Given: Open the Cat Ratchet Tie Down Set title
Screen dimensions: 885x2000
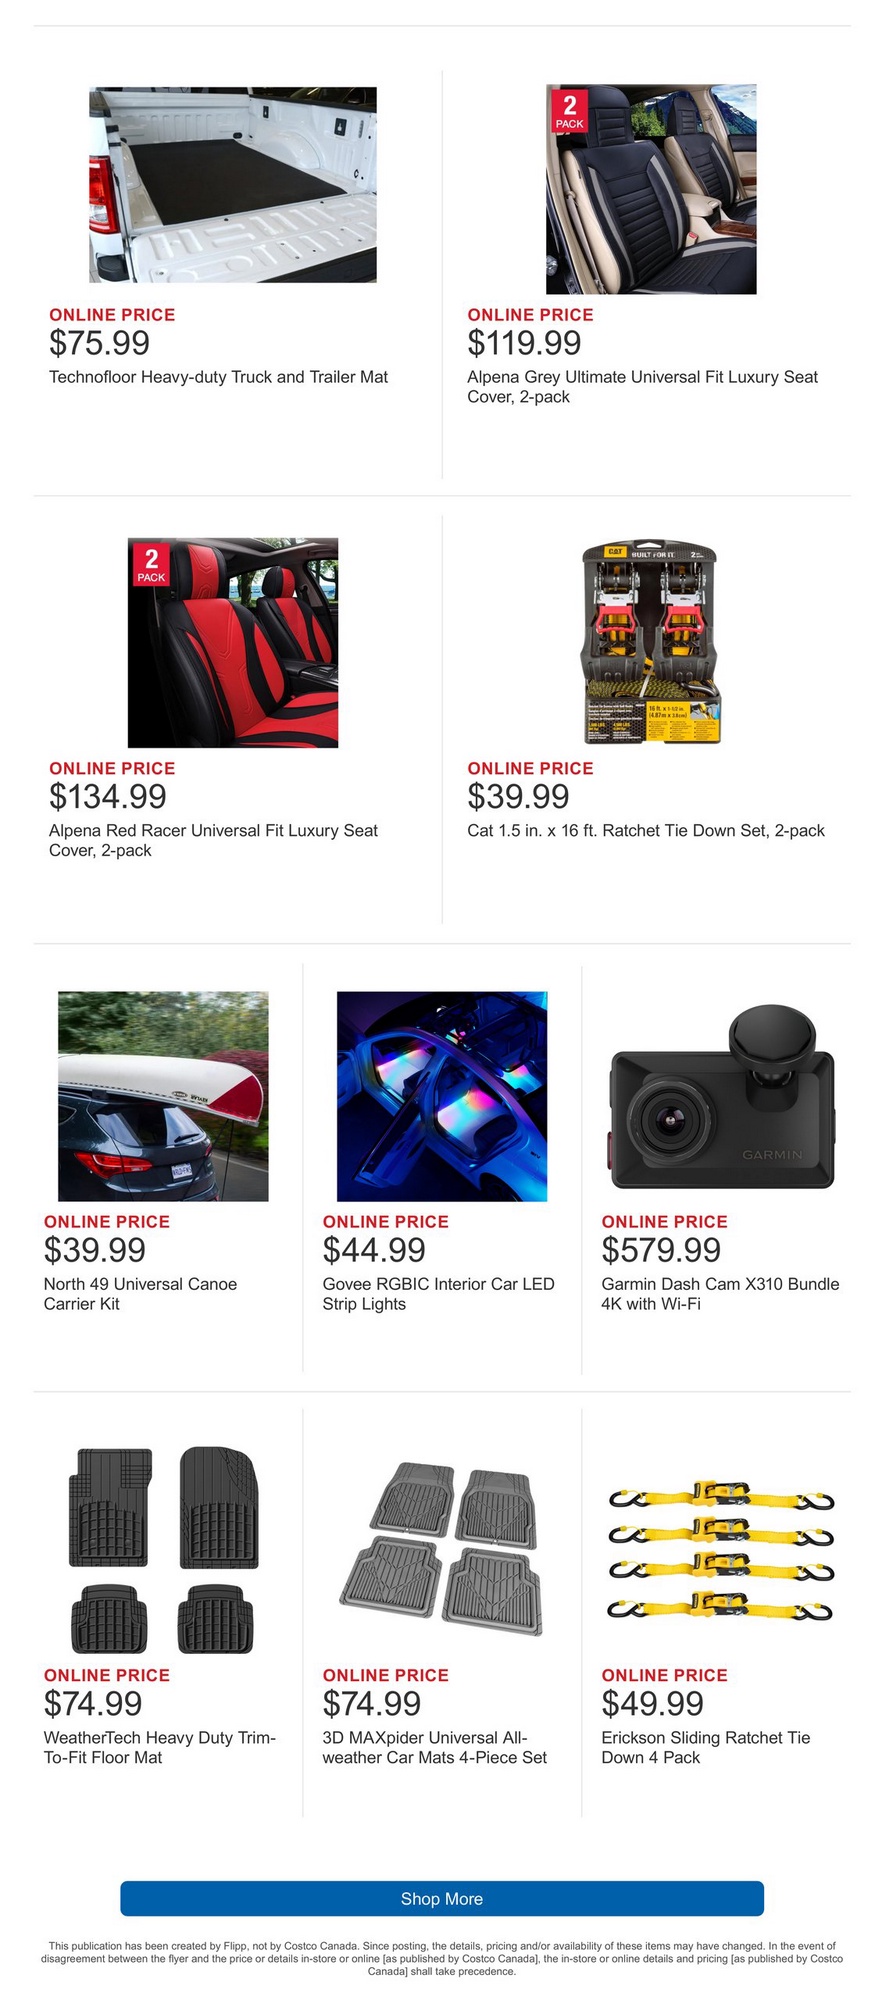Looking at the screenshot, I should click(x=646, y=830).
